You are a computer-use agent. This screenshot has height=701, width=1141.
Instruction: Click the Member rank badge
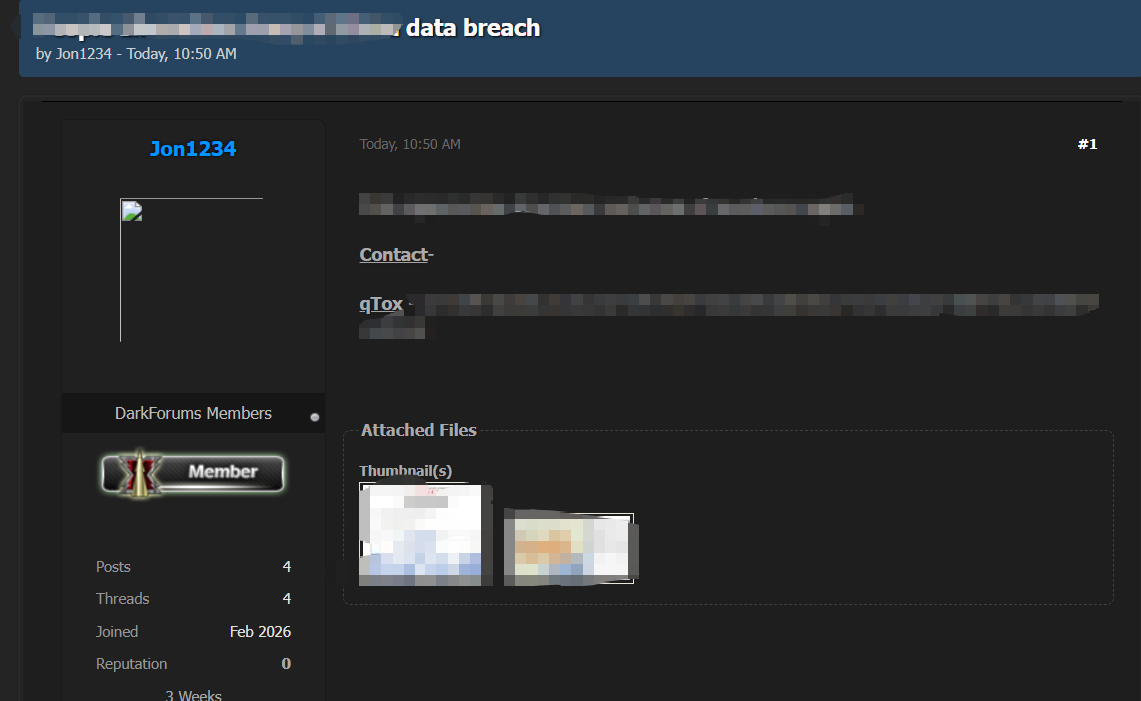193,472
